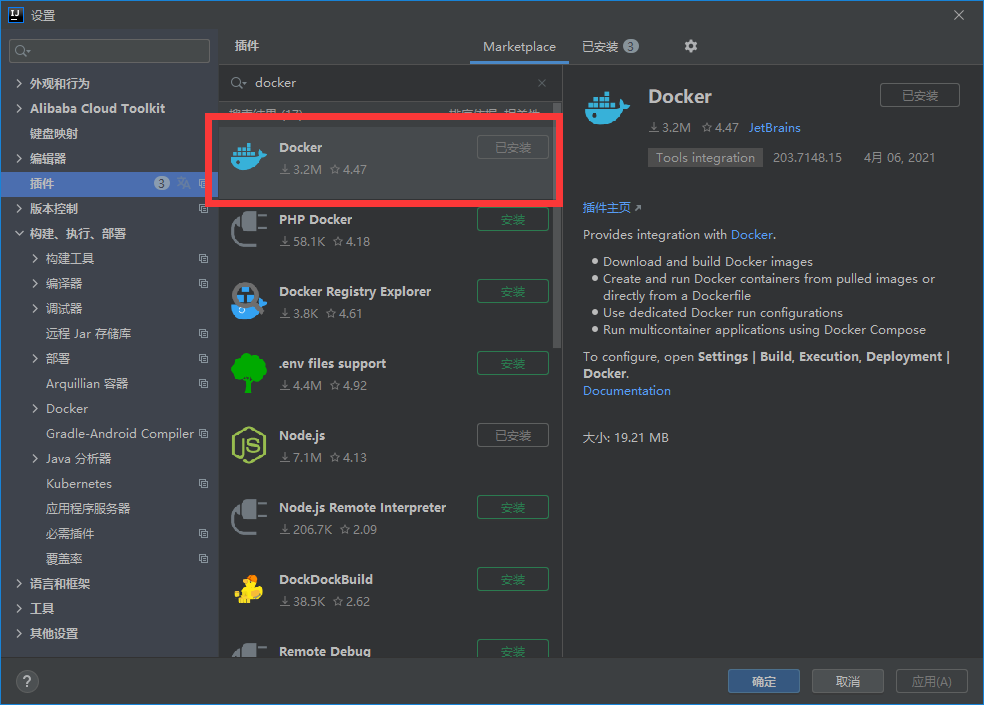This screenshot has width=984, height=705.
Task: Clear the docker search using the X
Action: click(541, 83)
